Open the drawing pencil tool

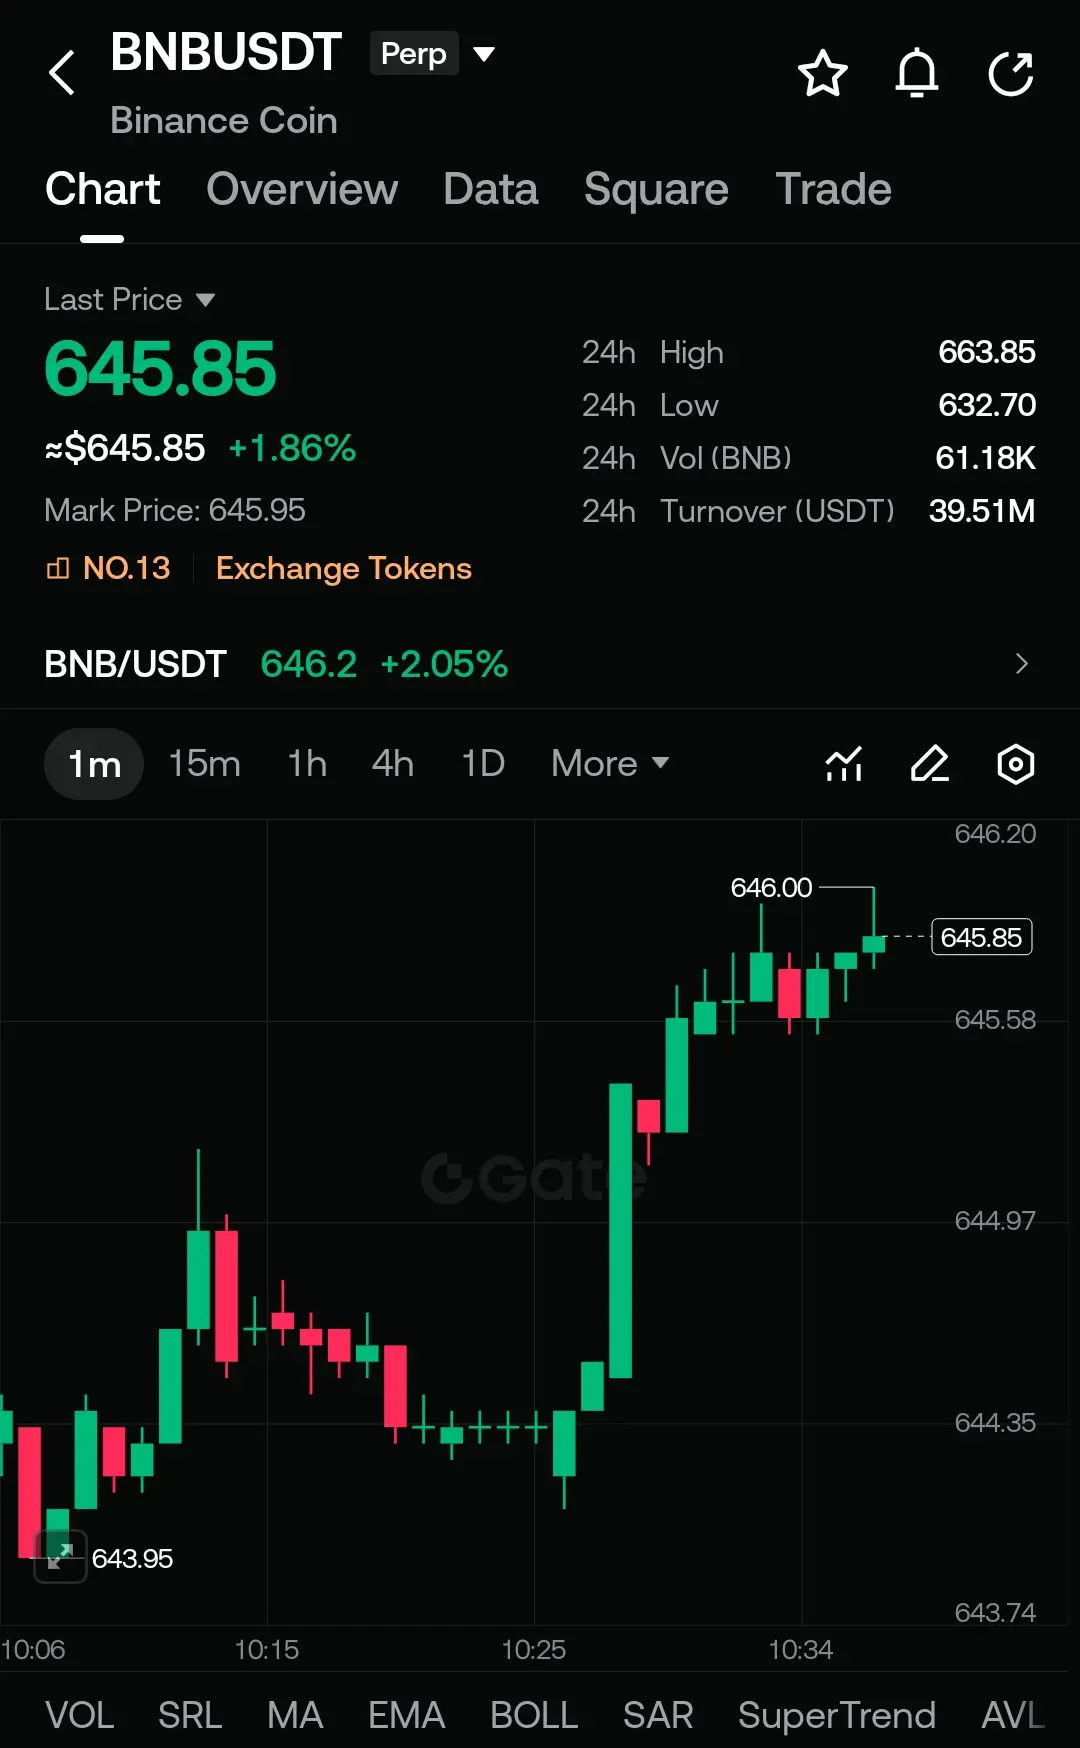[x=930, y=764]
